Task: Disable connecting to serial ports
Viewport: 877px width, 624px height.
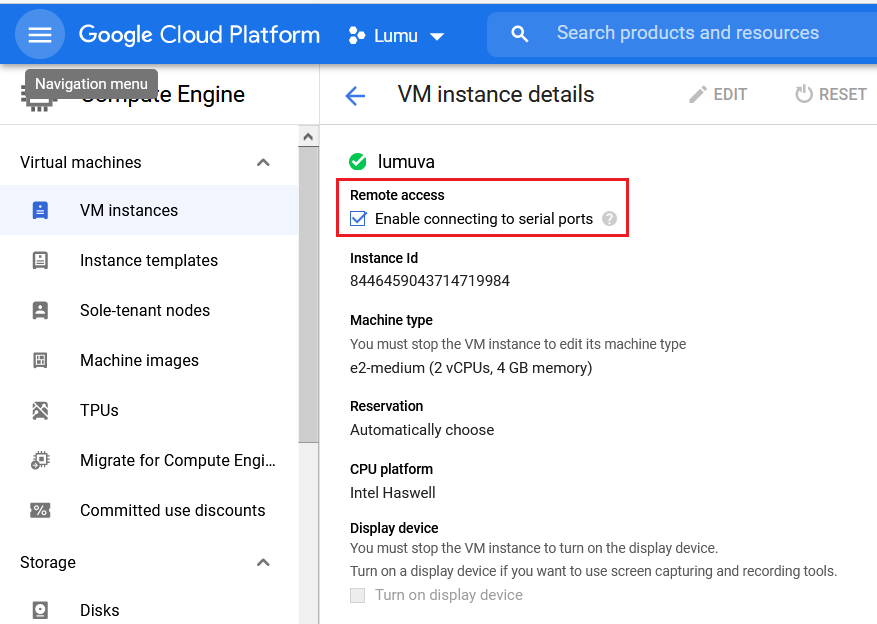Action: (x=359, y=216)
